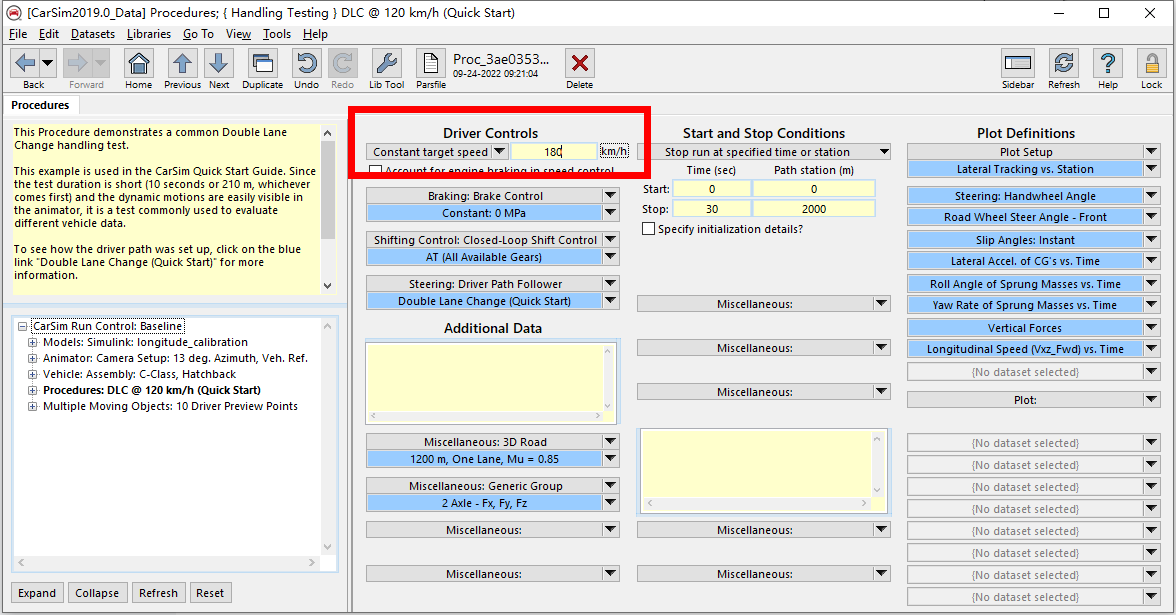This screenshot has height=615, width=1176.
Task: View the Parsfile document icon
Action: [430, 63]
